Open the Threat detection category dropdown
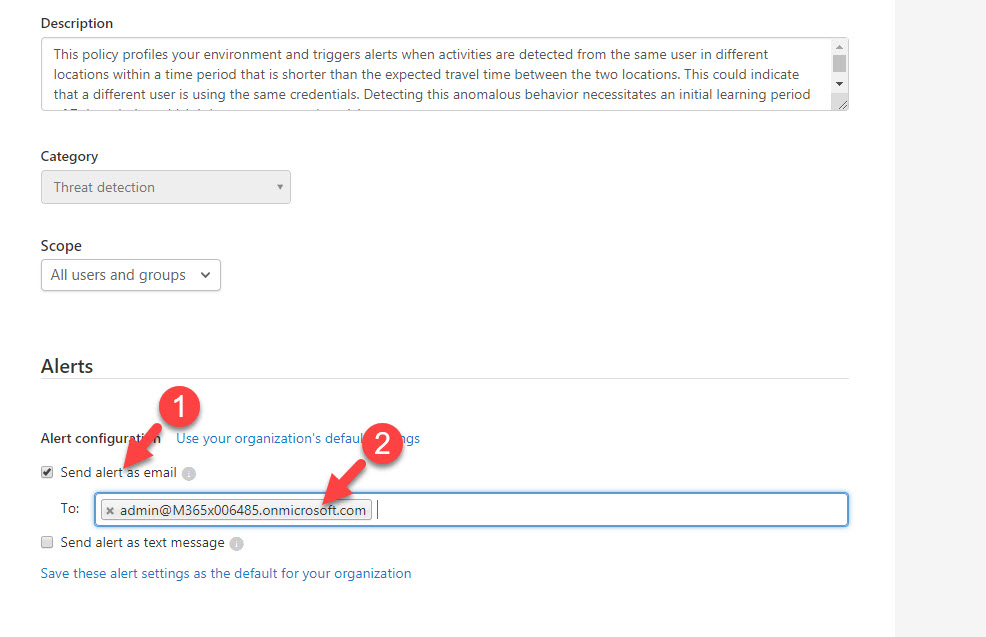 point(165,187)
